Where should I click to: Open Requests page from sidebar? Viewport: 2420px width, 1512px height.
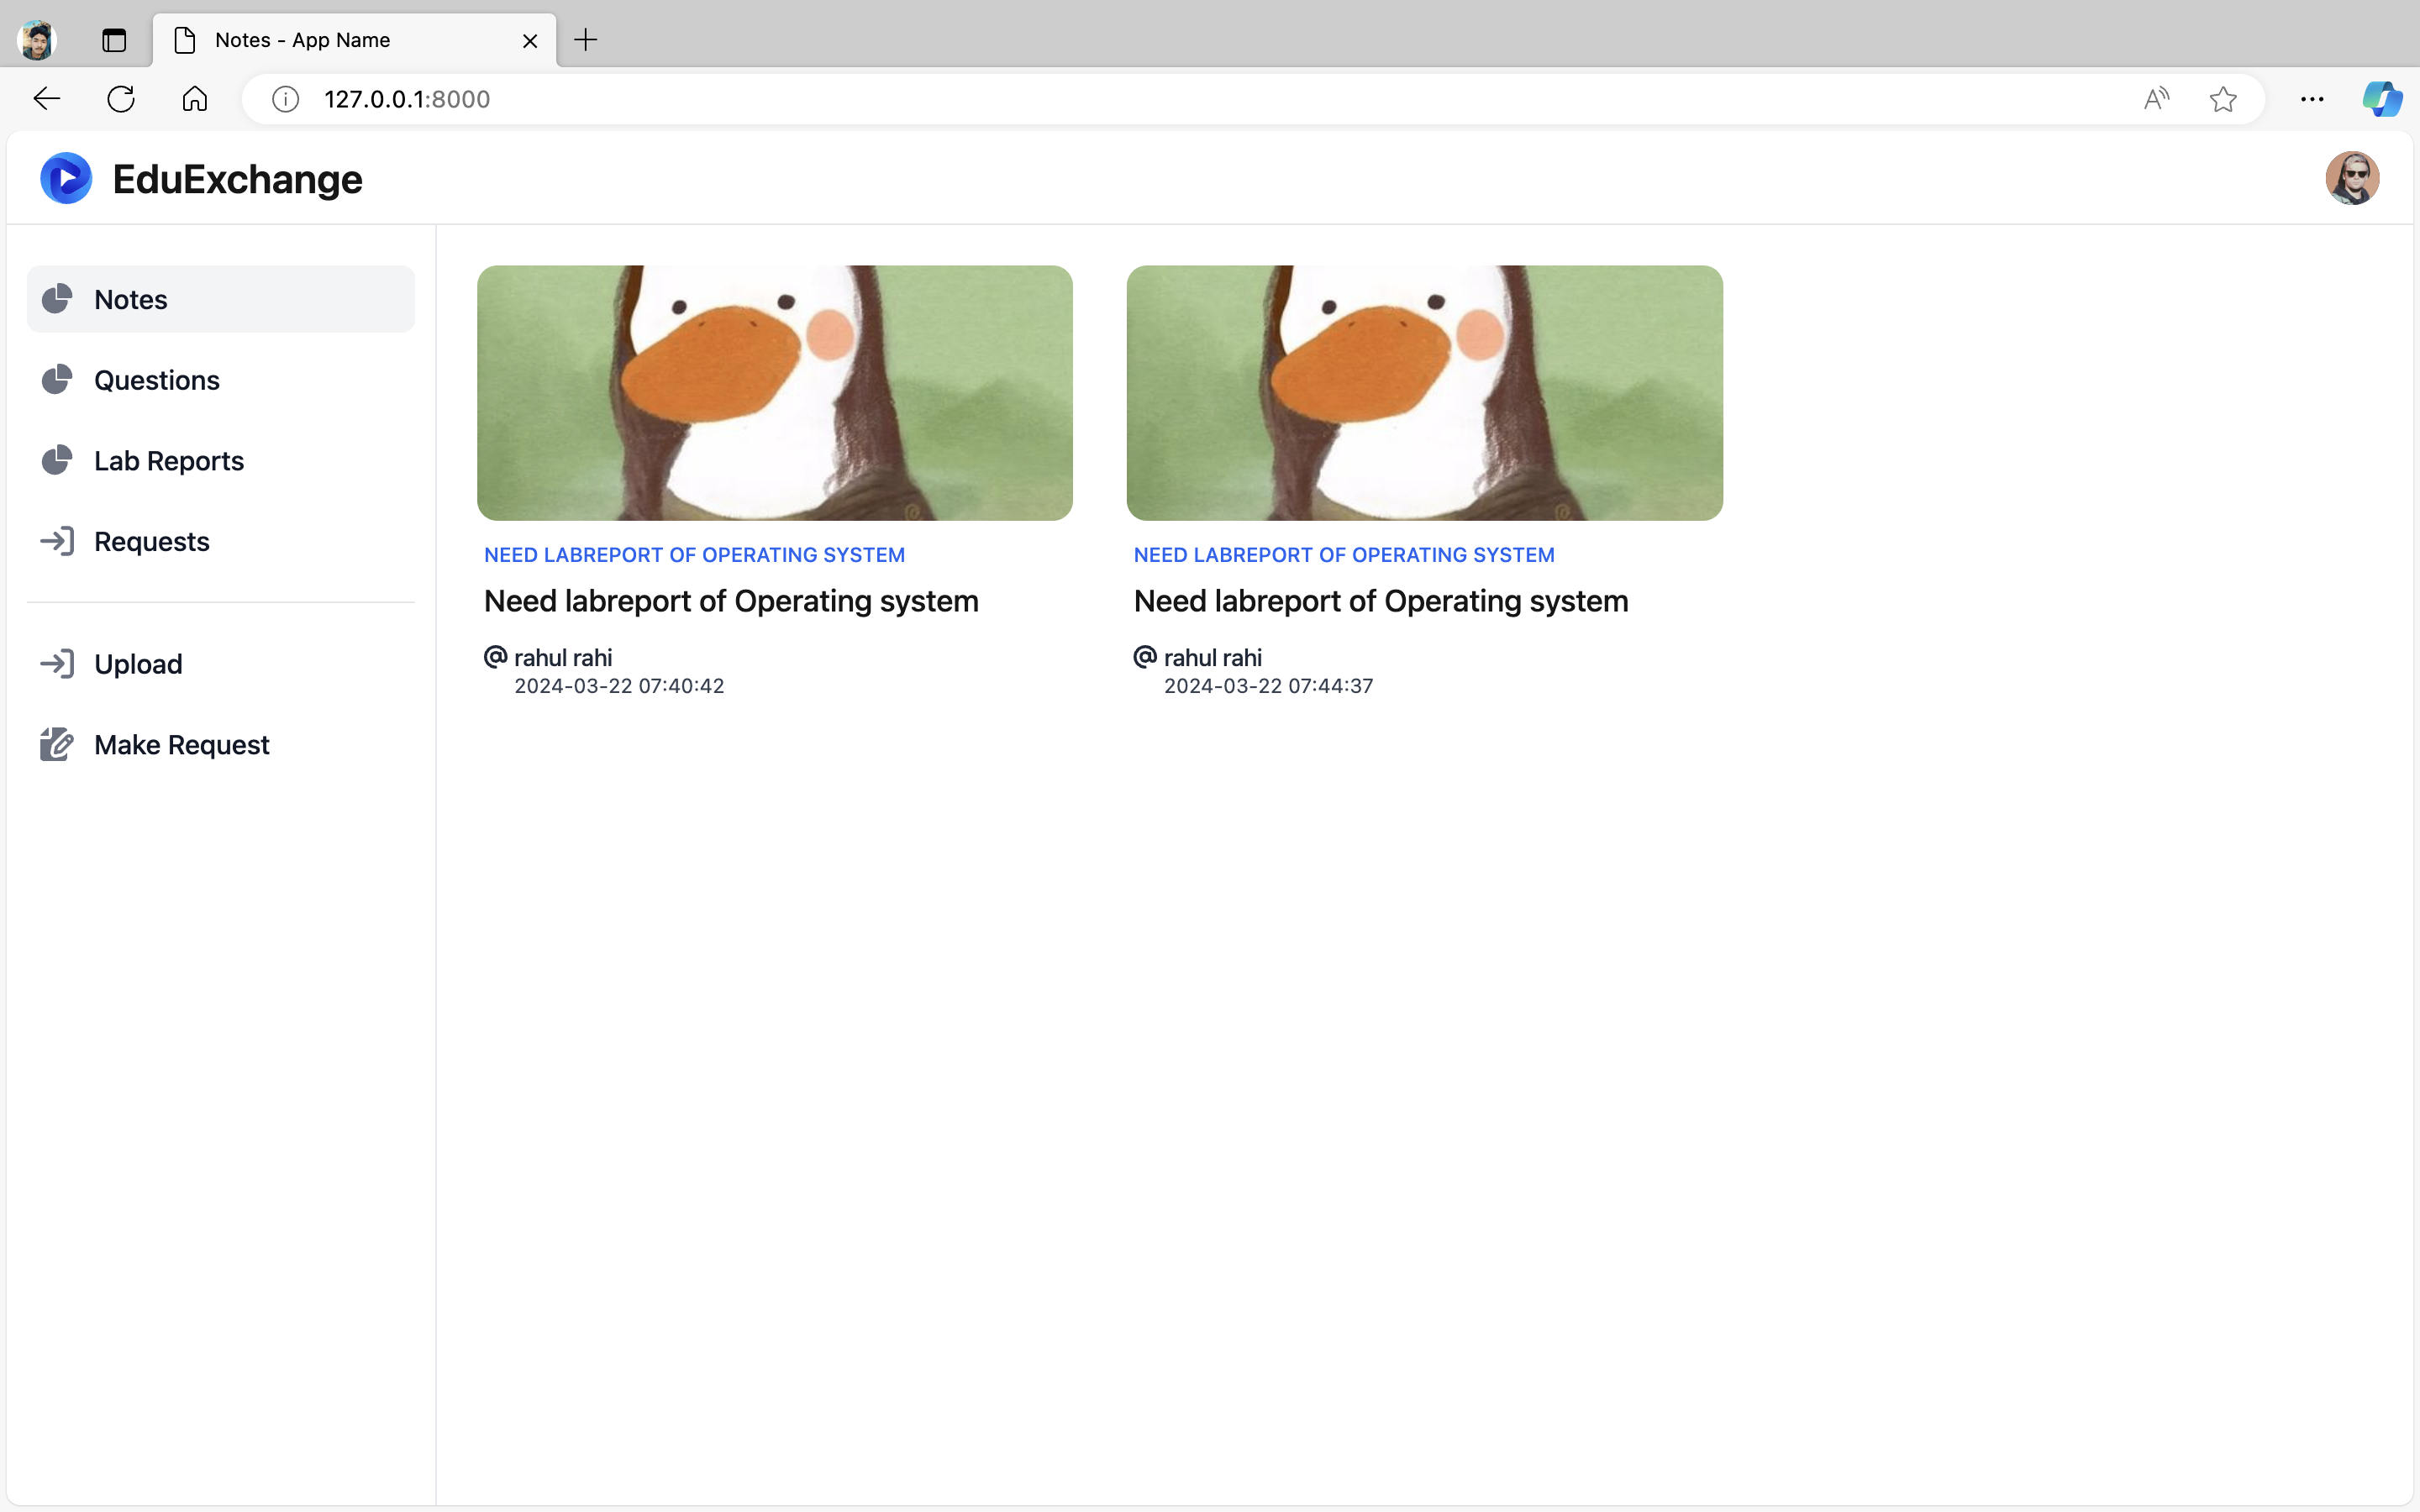(x=151, y=541)
